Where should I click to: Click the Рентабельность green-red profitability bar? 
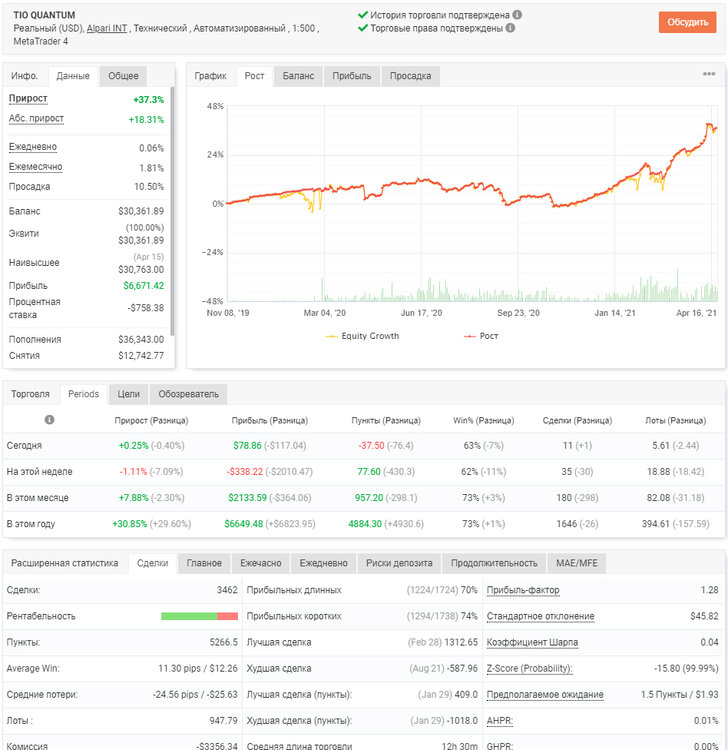[x=199, y=616]
